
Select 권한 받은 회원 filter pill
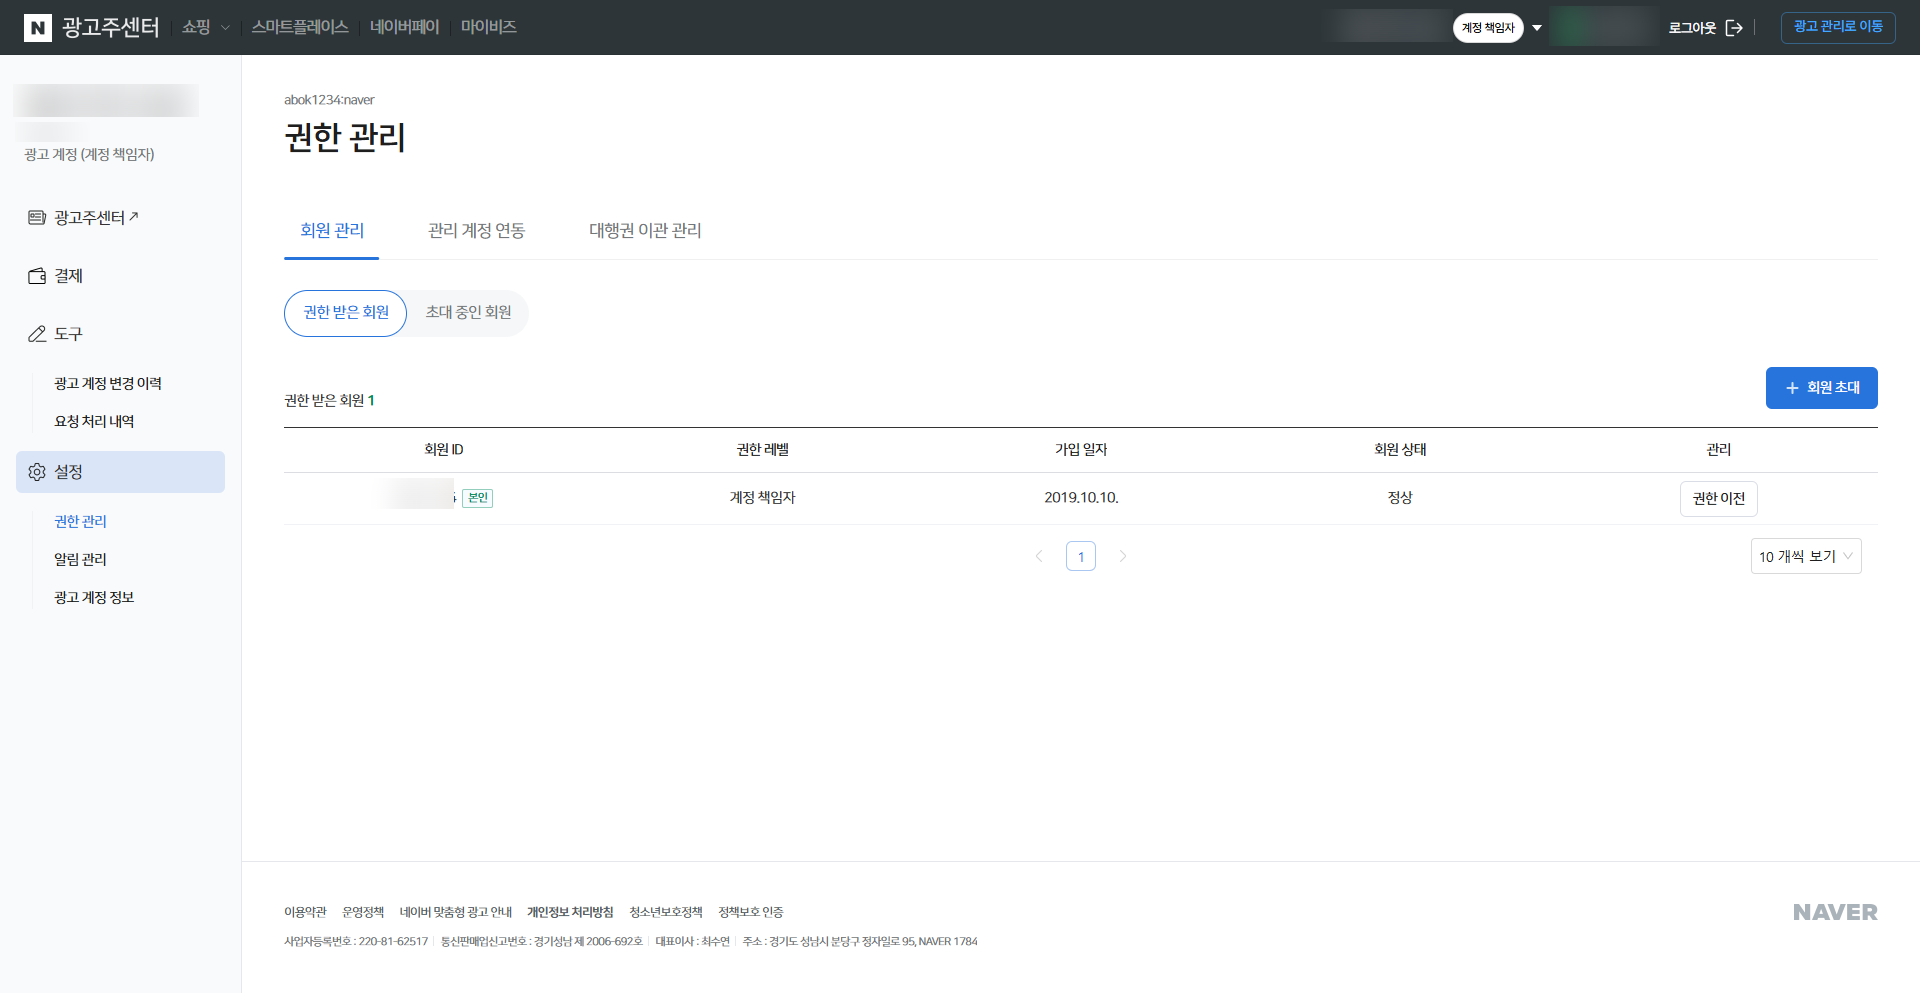tap(346, 313)
